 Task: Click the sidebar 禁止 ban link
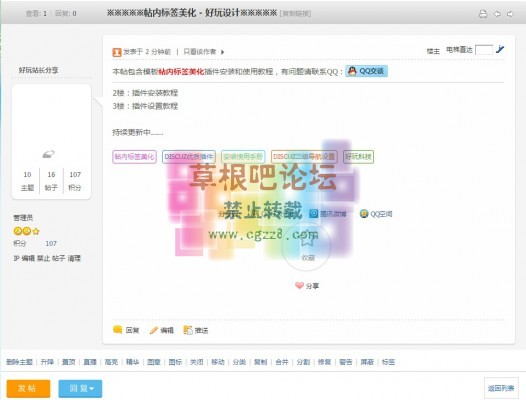43,258
